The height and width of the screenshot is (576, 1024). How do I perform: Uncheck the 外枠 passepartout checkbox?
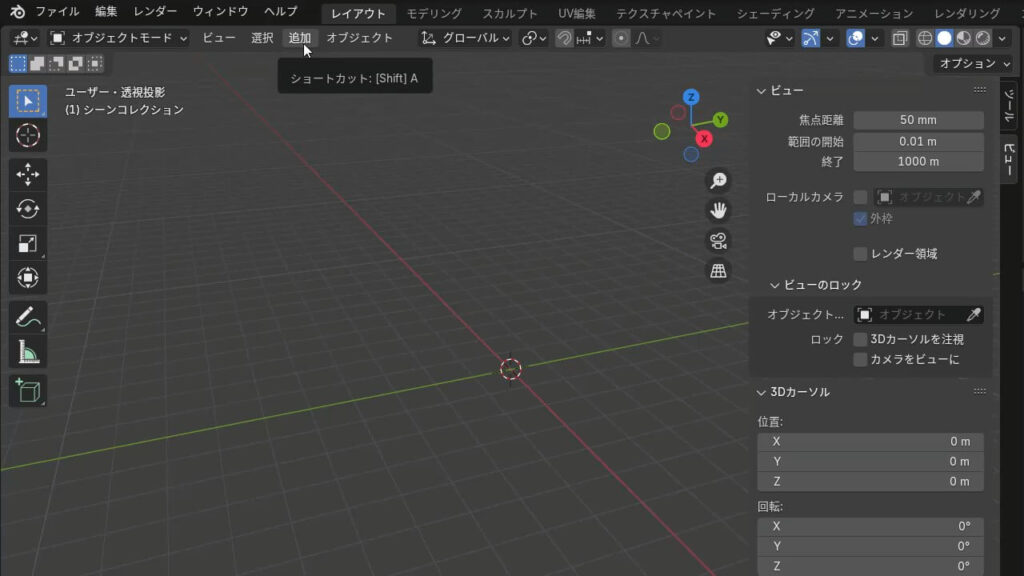click(x=860, y=219)
